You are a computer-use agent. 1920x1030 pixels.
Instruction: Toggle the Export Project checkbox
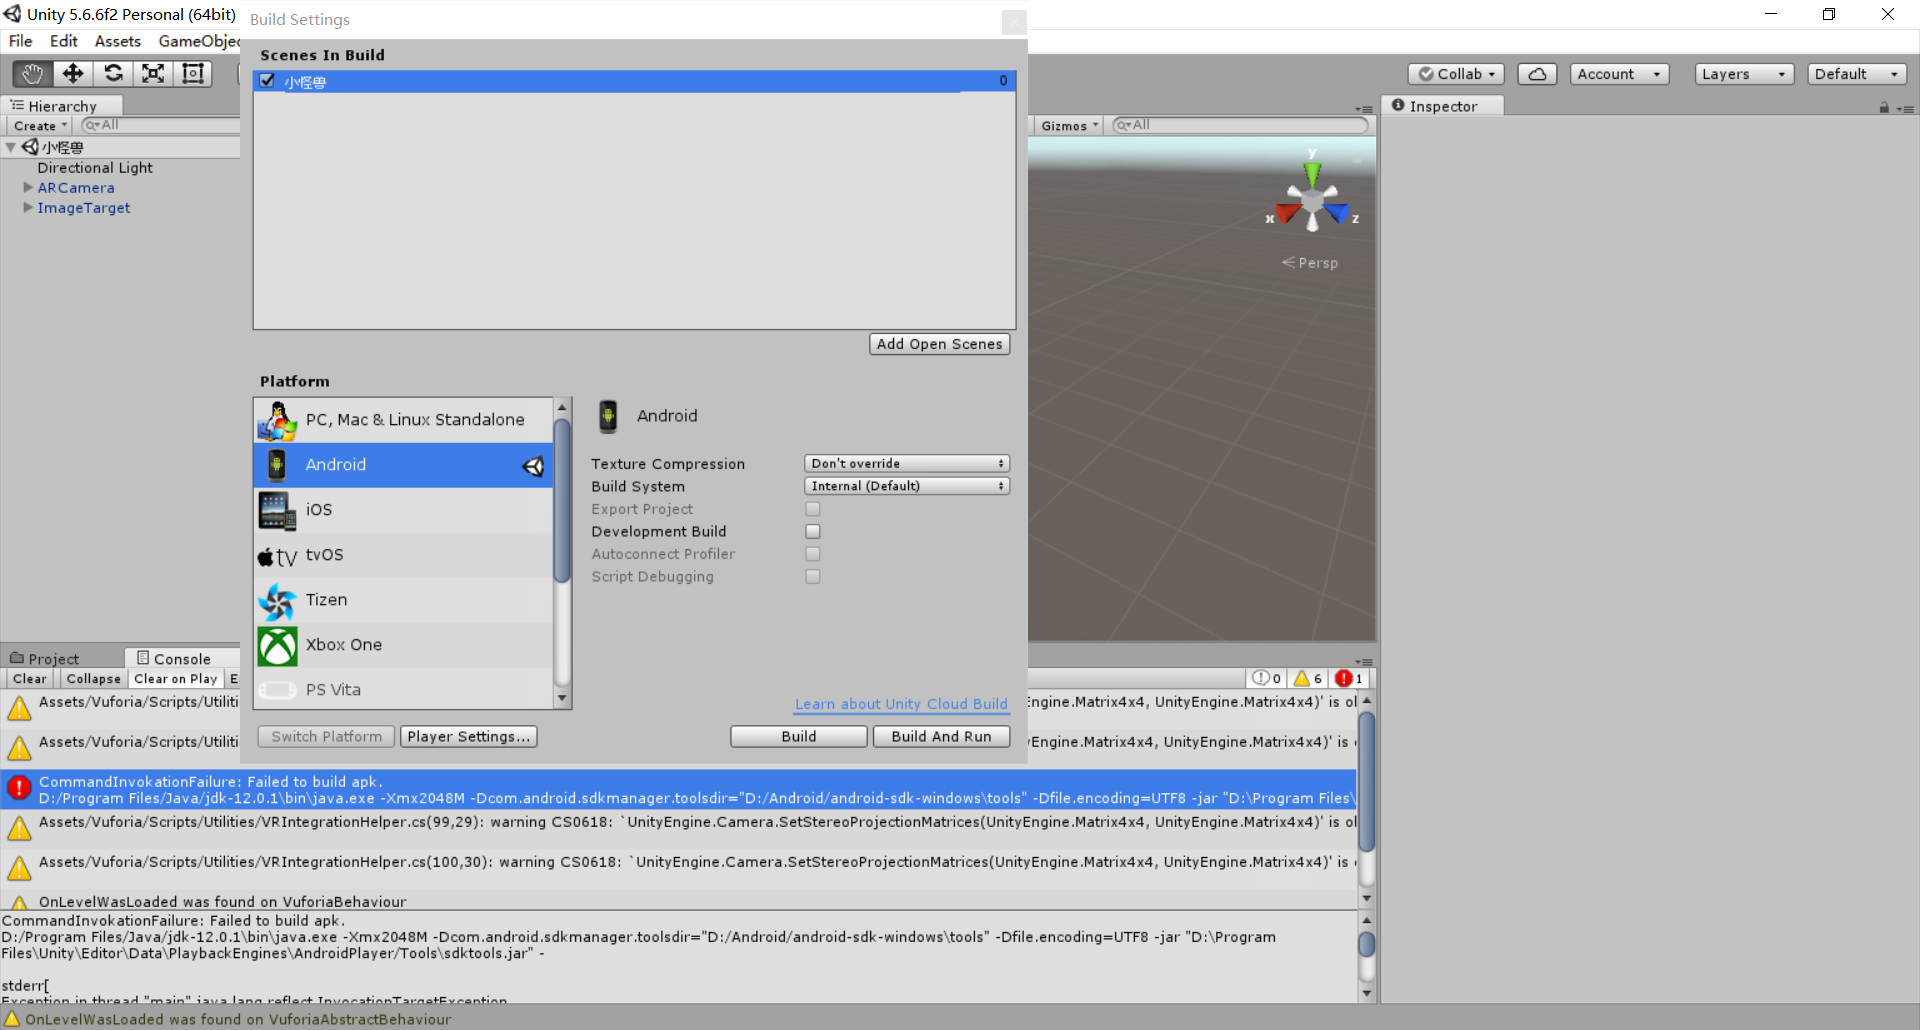tap(813, 509)
